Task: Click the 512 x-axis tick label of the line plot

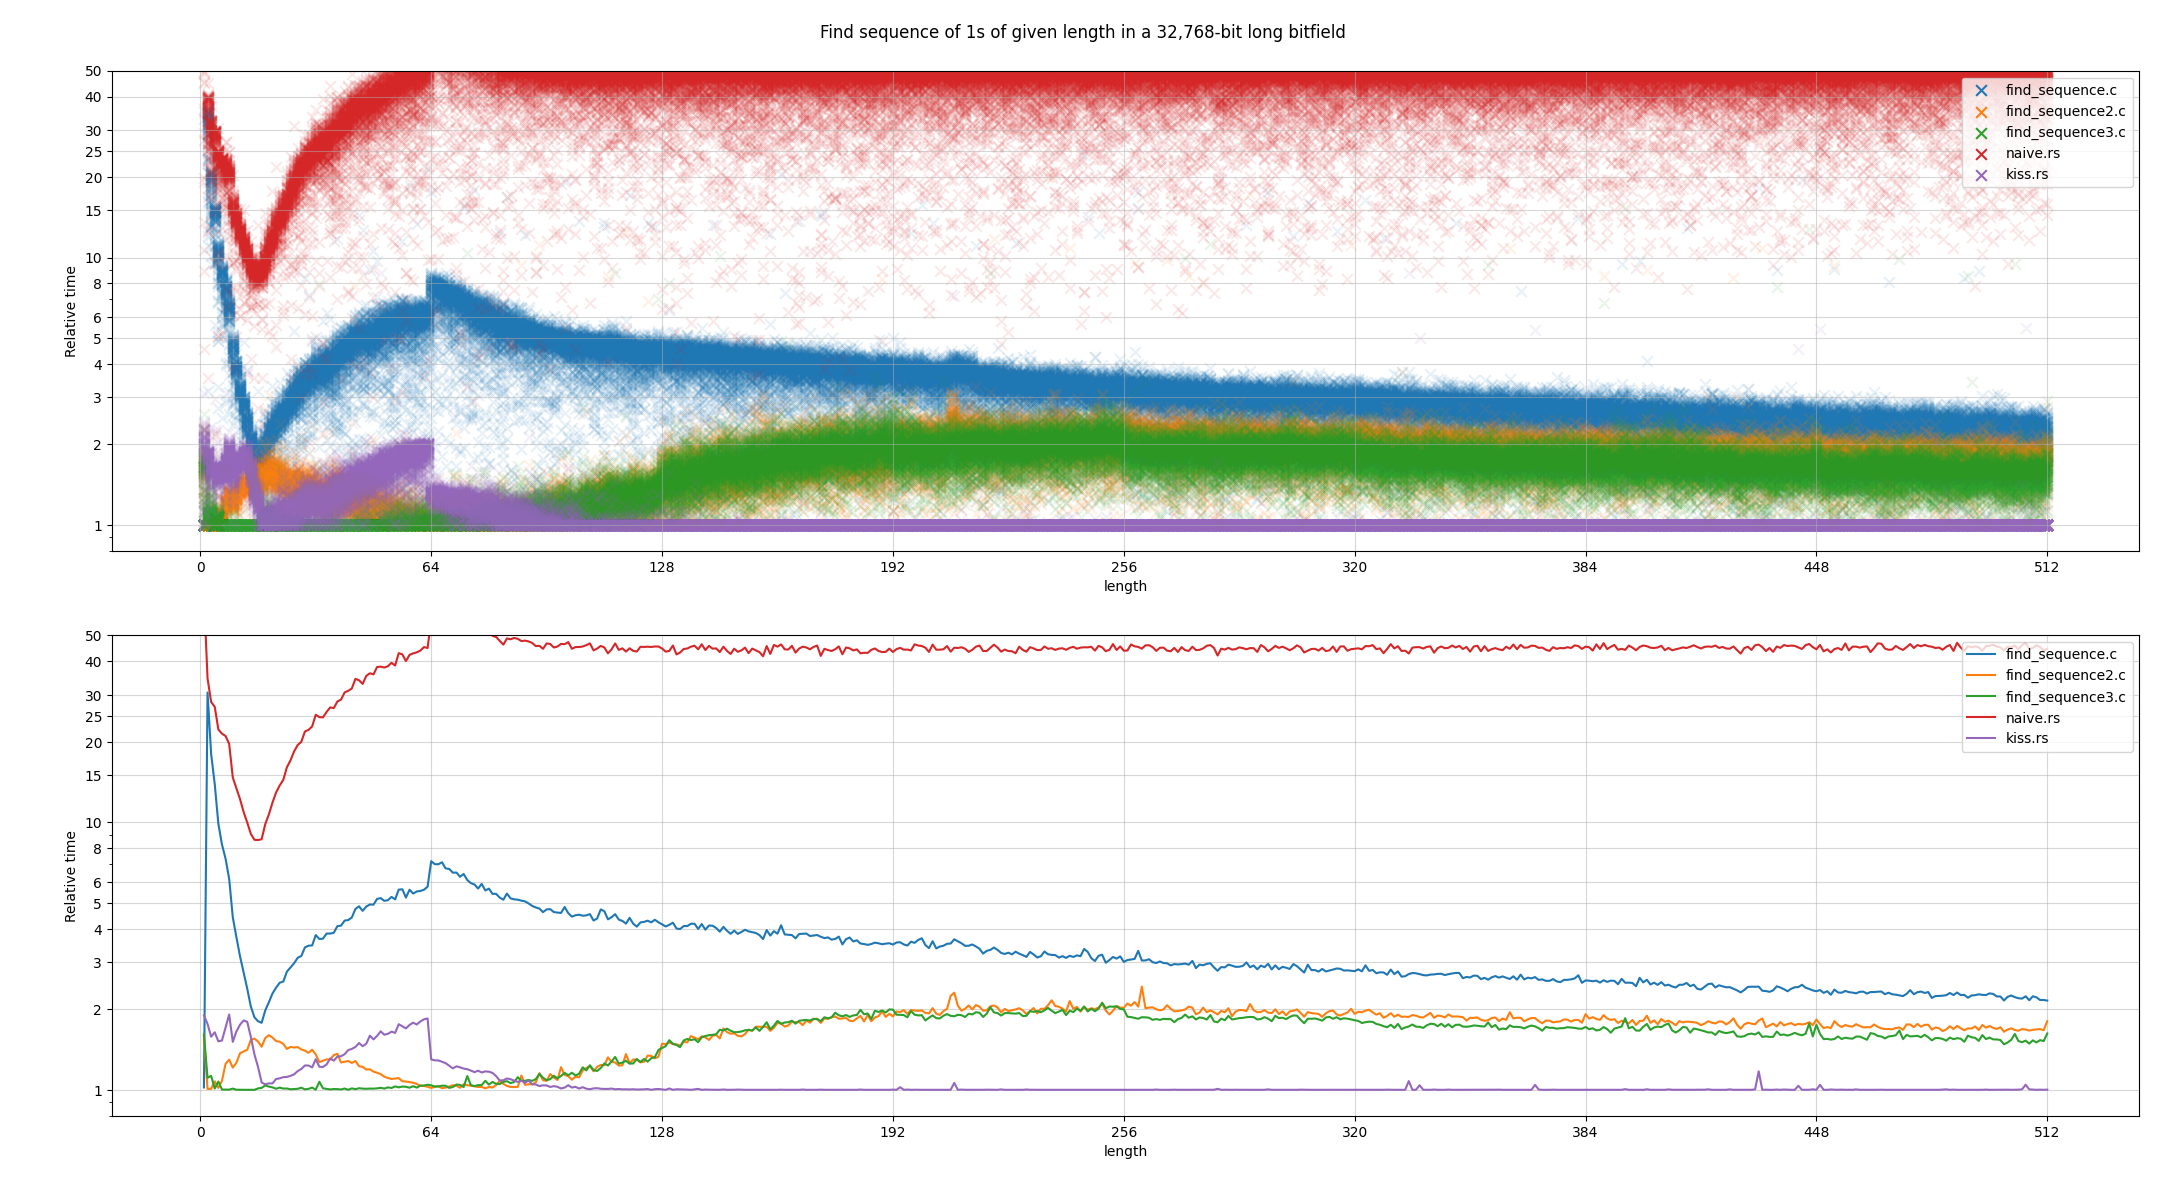Action: click(x=2046, y=1132)
